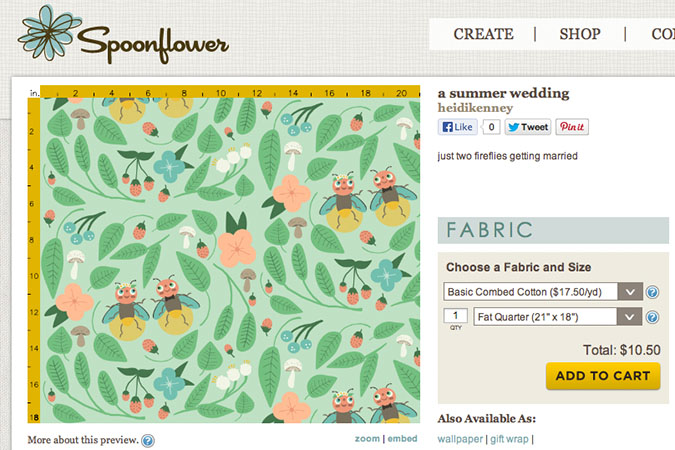Viewport: 675px width, 450px height.
Task: Click the help icon beside More about this preview
Action: [148, 441]
